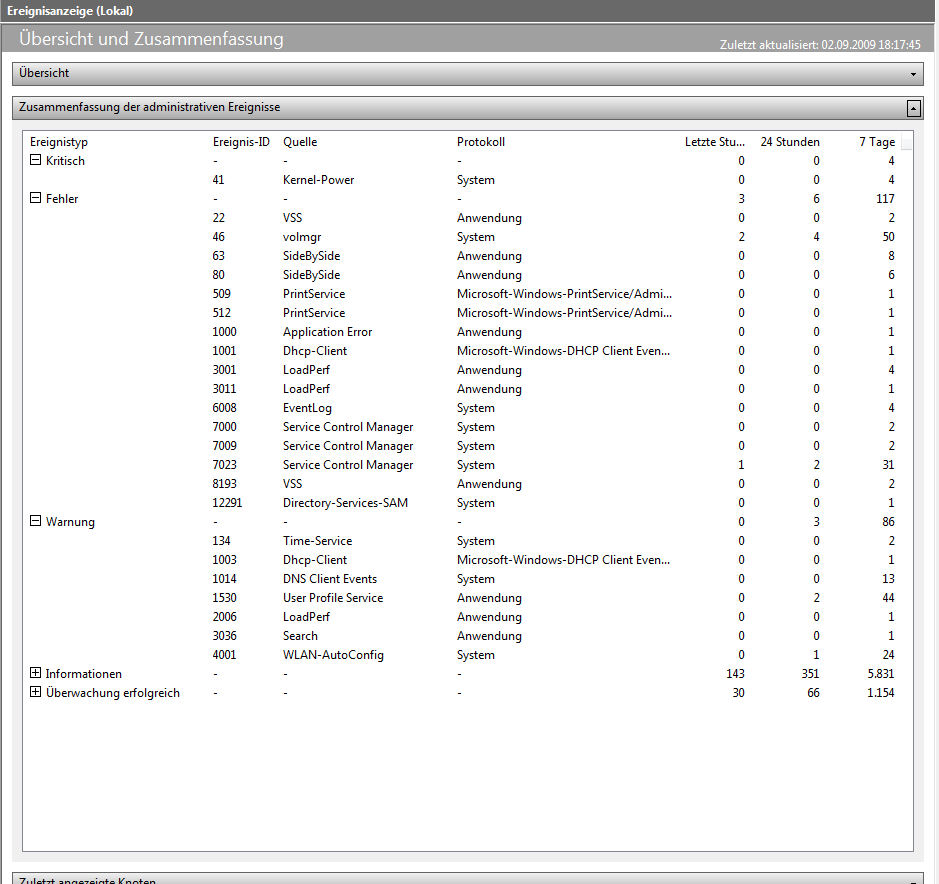Sort by 24 Stunden column header
Viewport: 939px width, 884px height.
[790, 142]
